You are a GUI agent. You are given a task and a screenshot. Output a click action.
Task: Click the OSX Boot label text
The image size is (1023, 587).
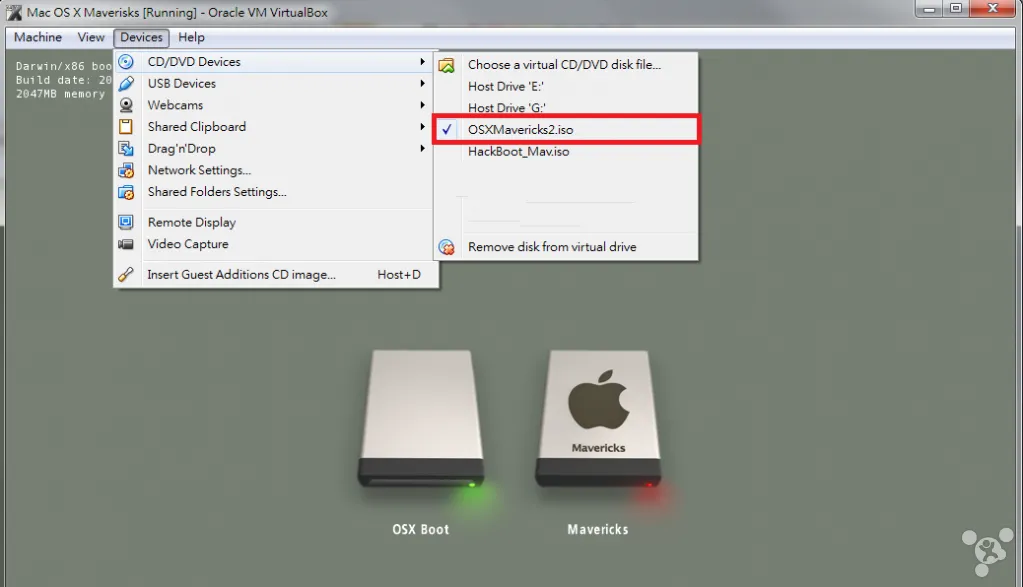click(421, 530)
